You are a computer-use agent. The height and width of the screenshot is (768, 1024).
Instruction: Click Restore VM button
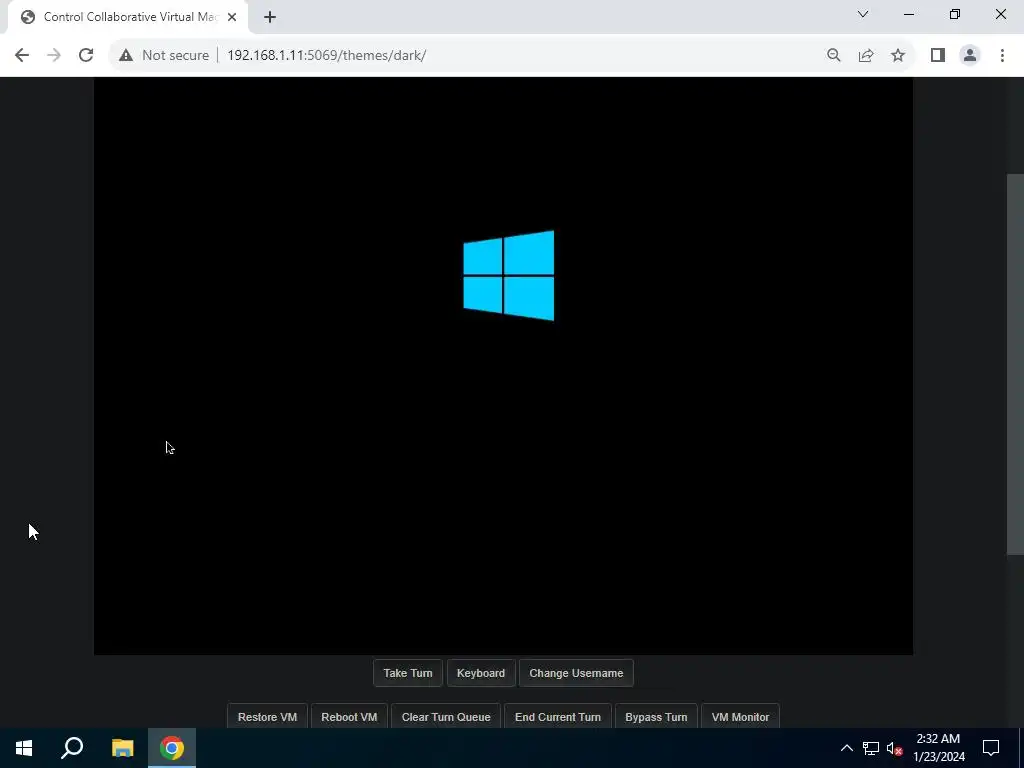click(x=267, y=716)
